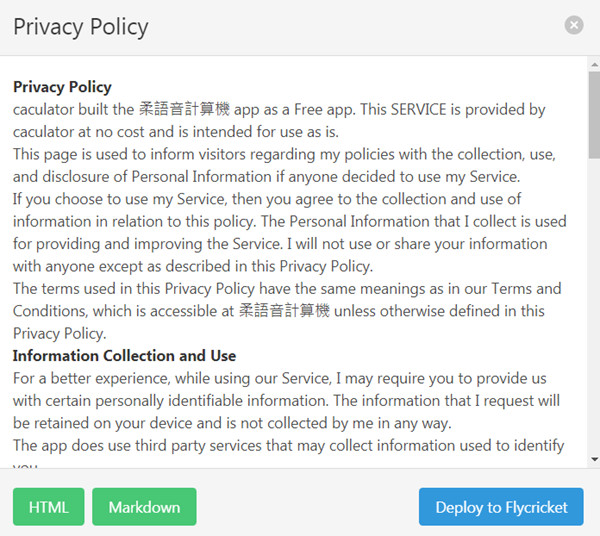This screenshot has width=600, height=536.
Task: Click the dialog title Privacy Policy
Action: (80, 27)
